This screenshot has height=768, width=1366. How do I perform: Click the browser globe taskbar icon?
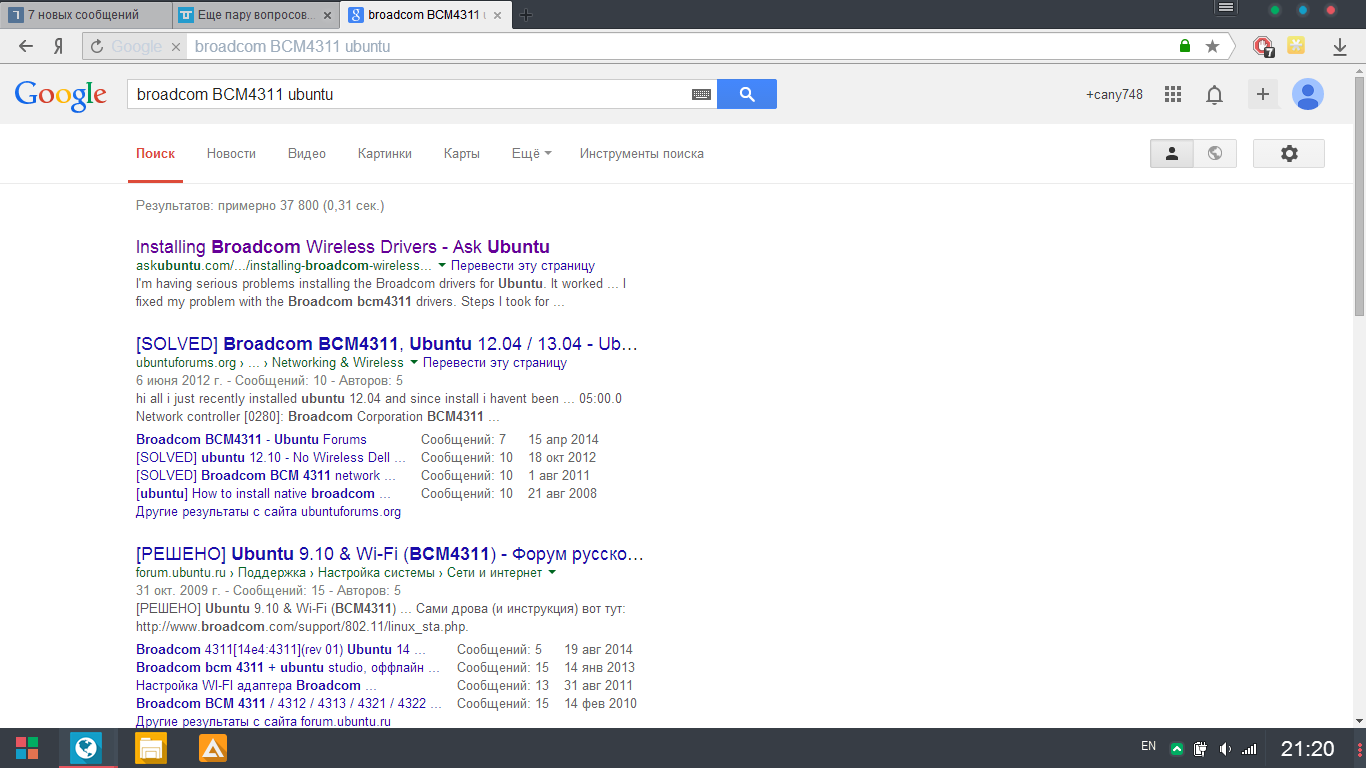click(x=86, y=748)
